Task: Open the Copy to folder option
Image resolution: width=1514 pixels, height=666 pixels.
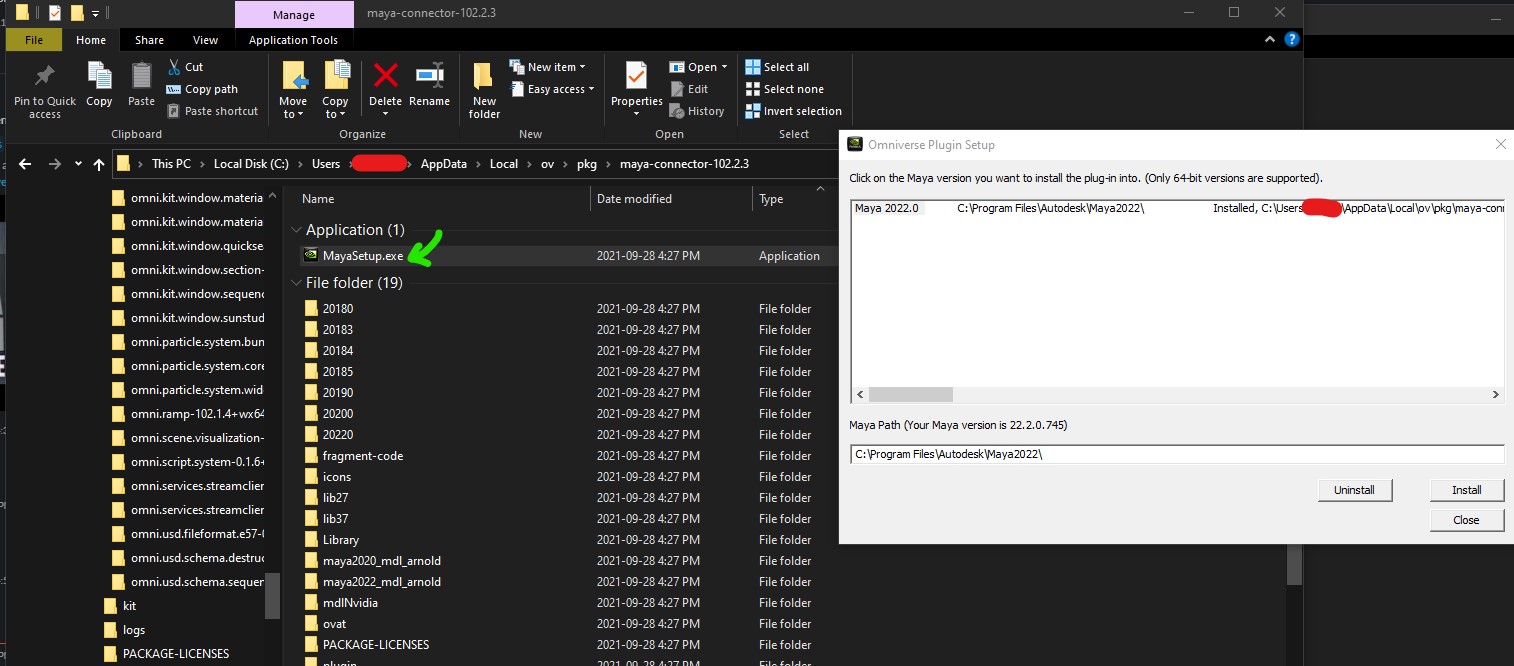Action: (x=336, y=90)
